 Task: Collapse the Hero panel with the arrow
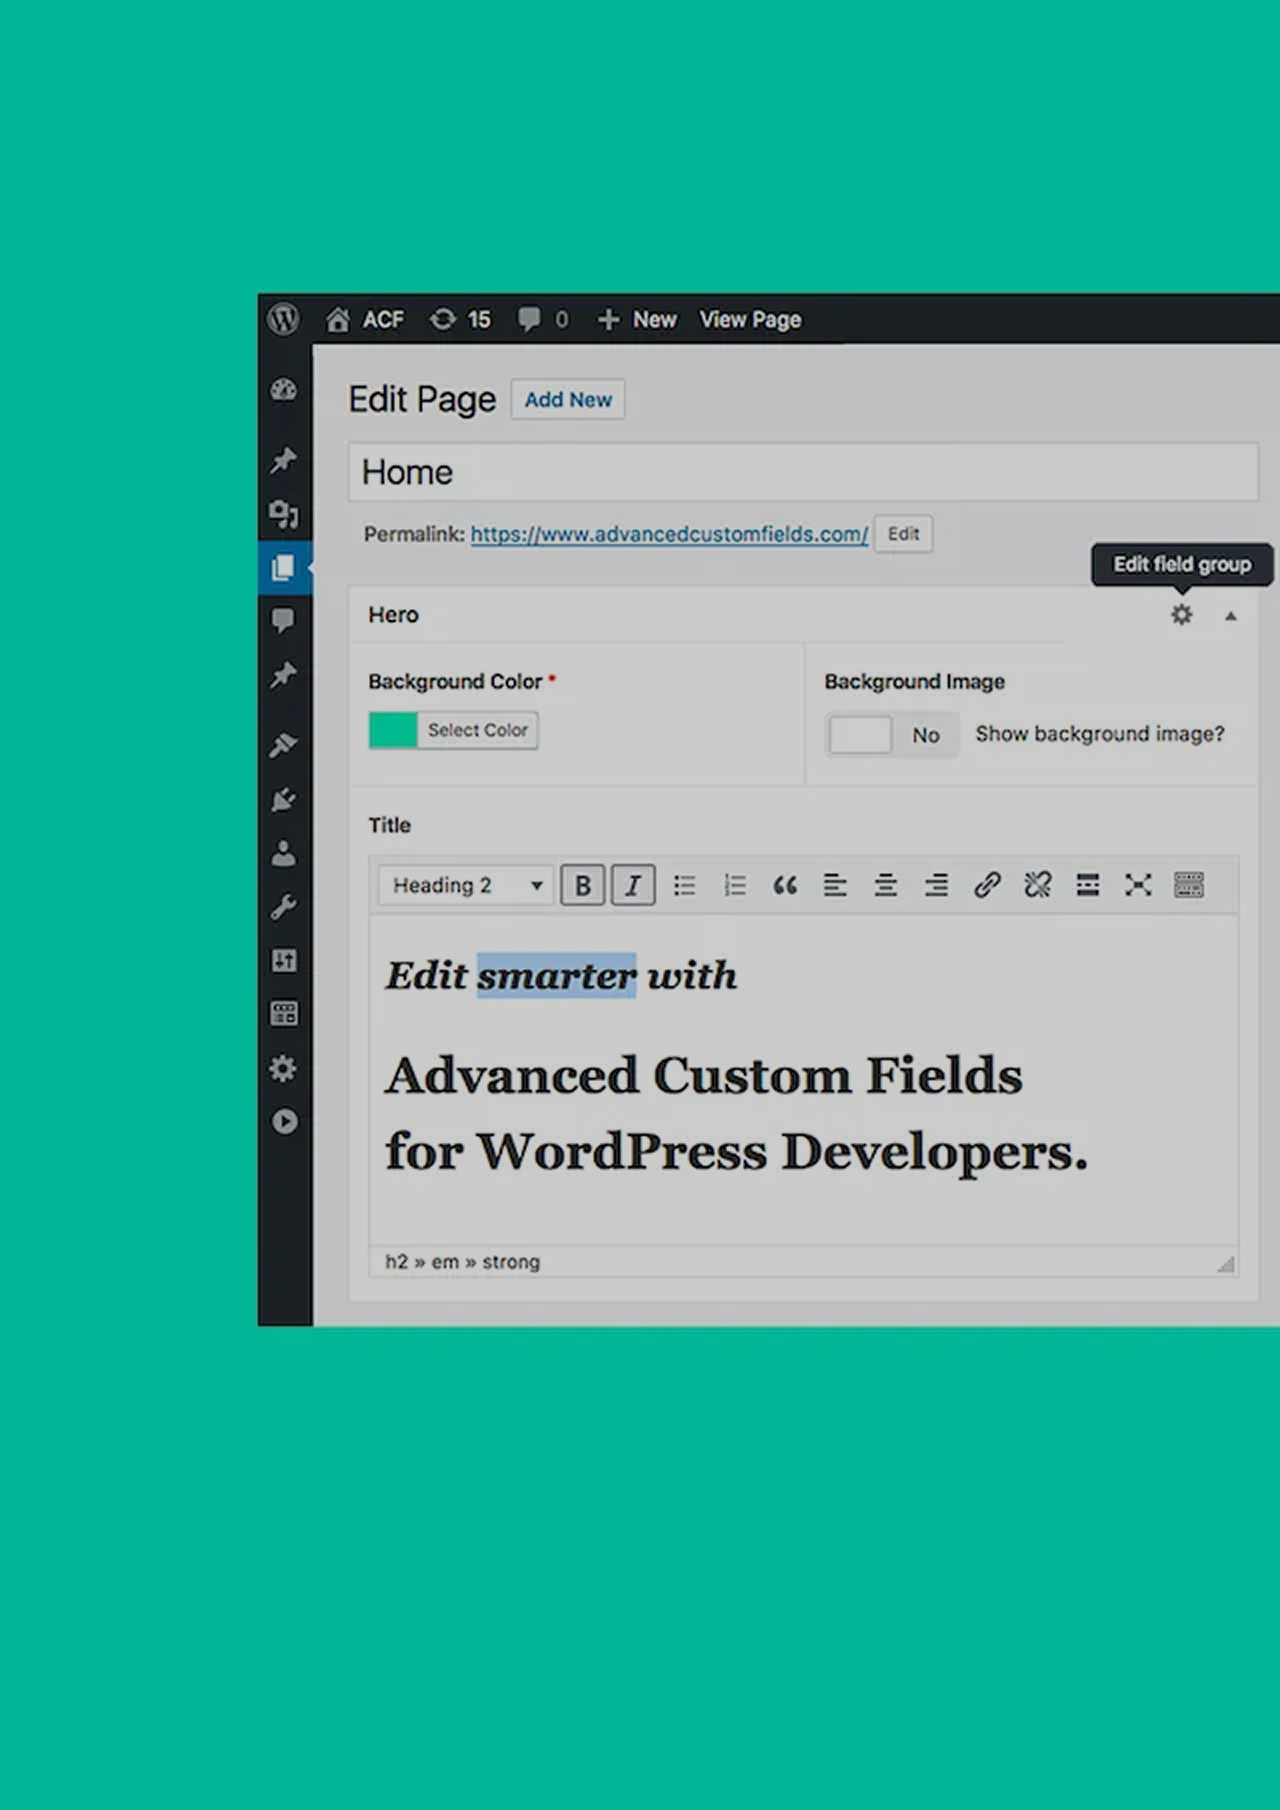pos(1231,616)
